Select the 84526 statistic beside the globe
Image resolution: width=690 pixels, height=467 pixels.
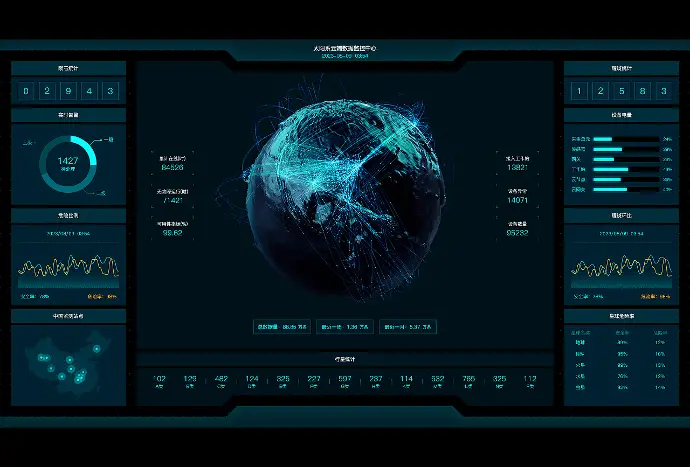(x=172, y=168)
